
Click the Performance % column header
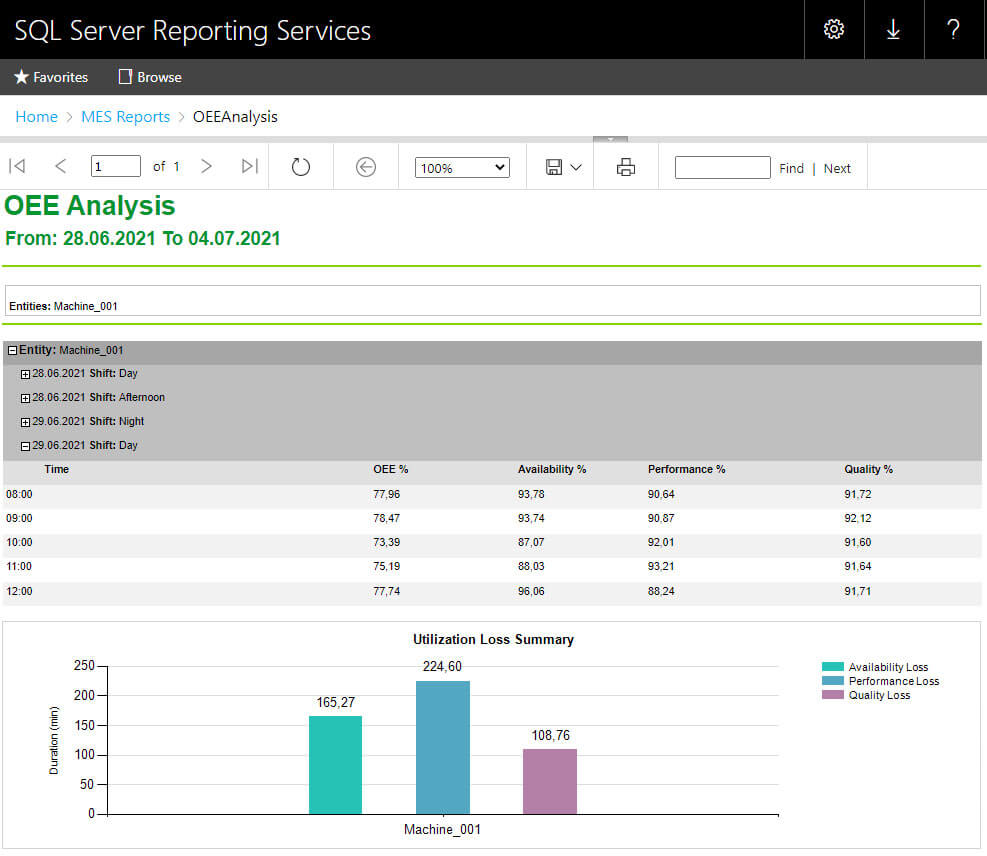tap(686, 470)
